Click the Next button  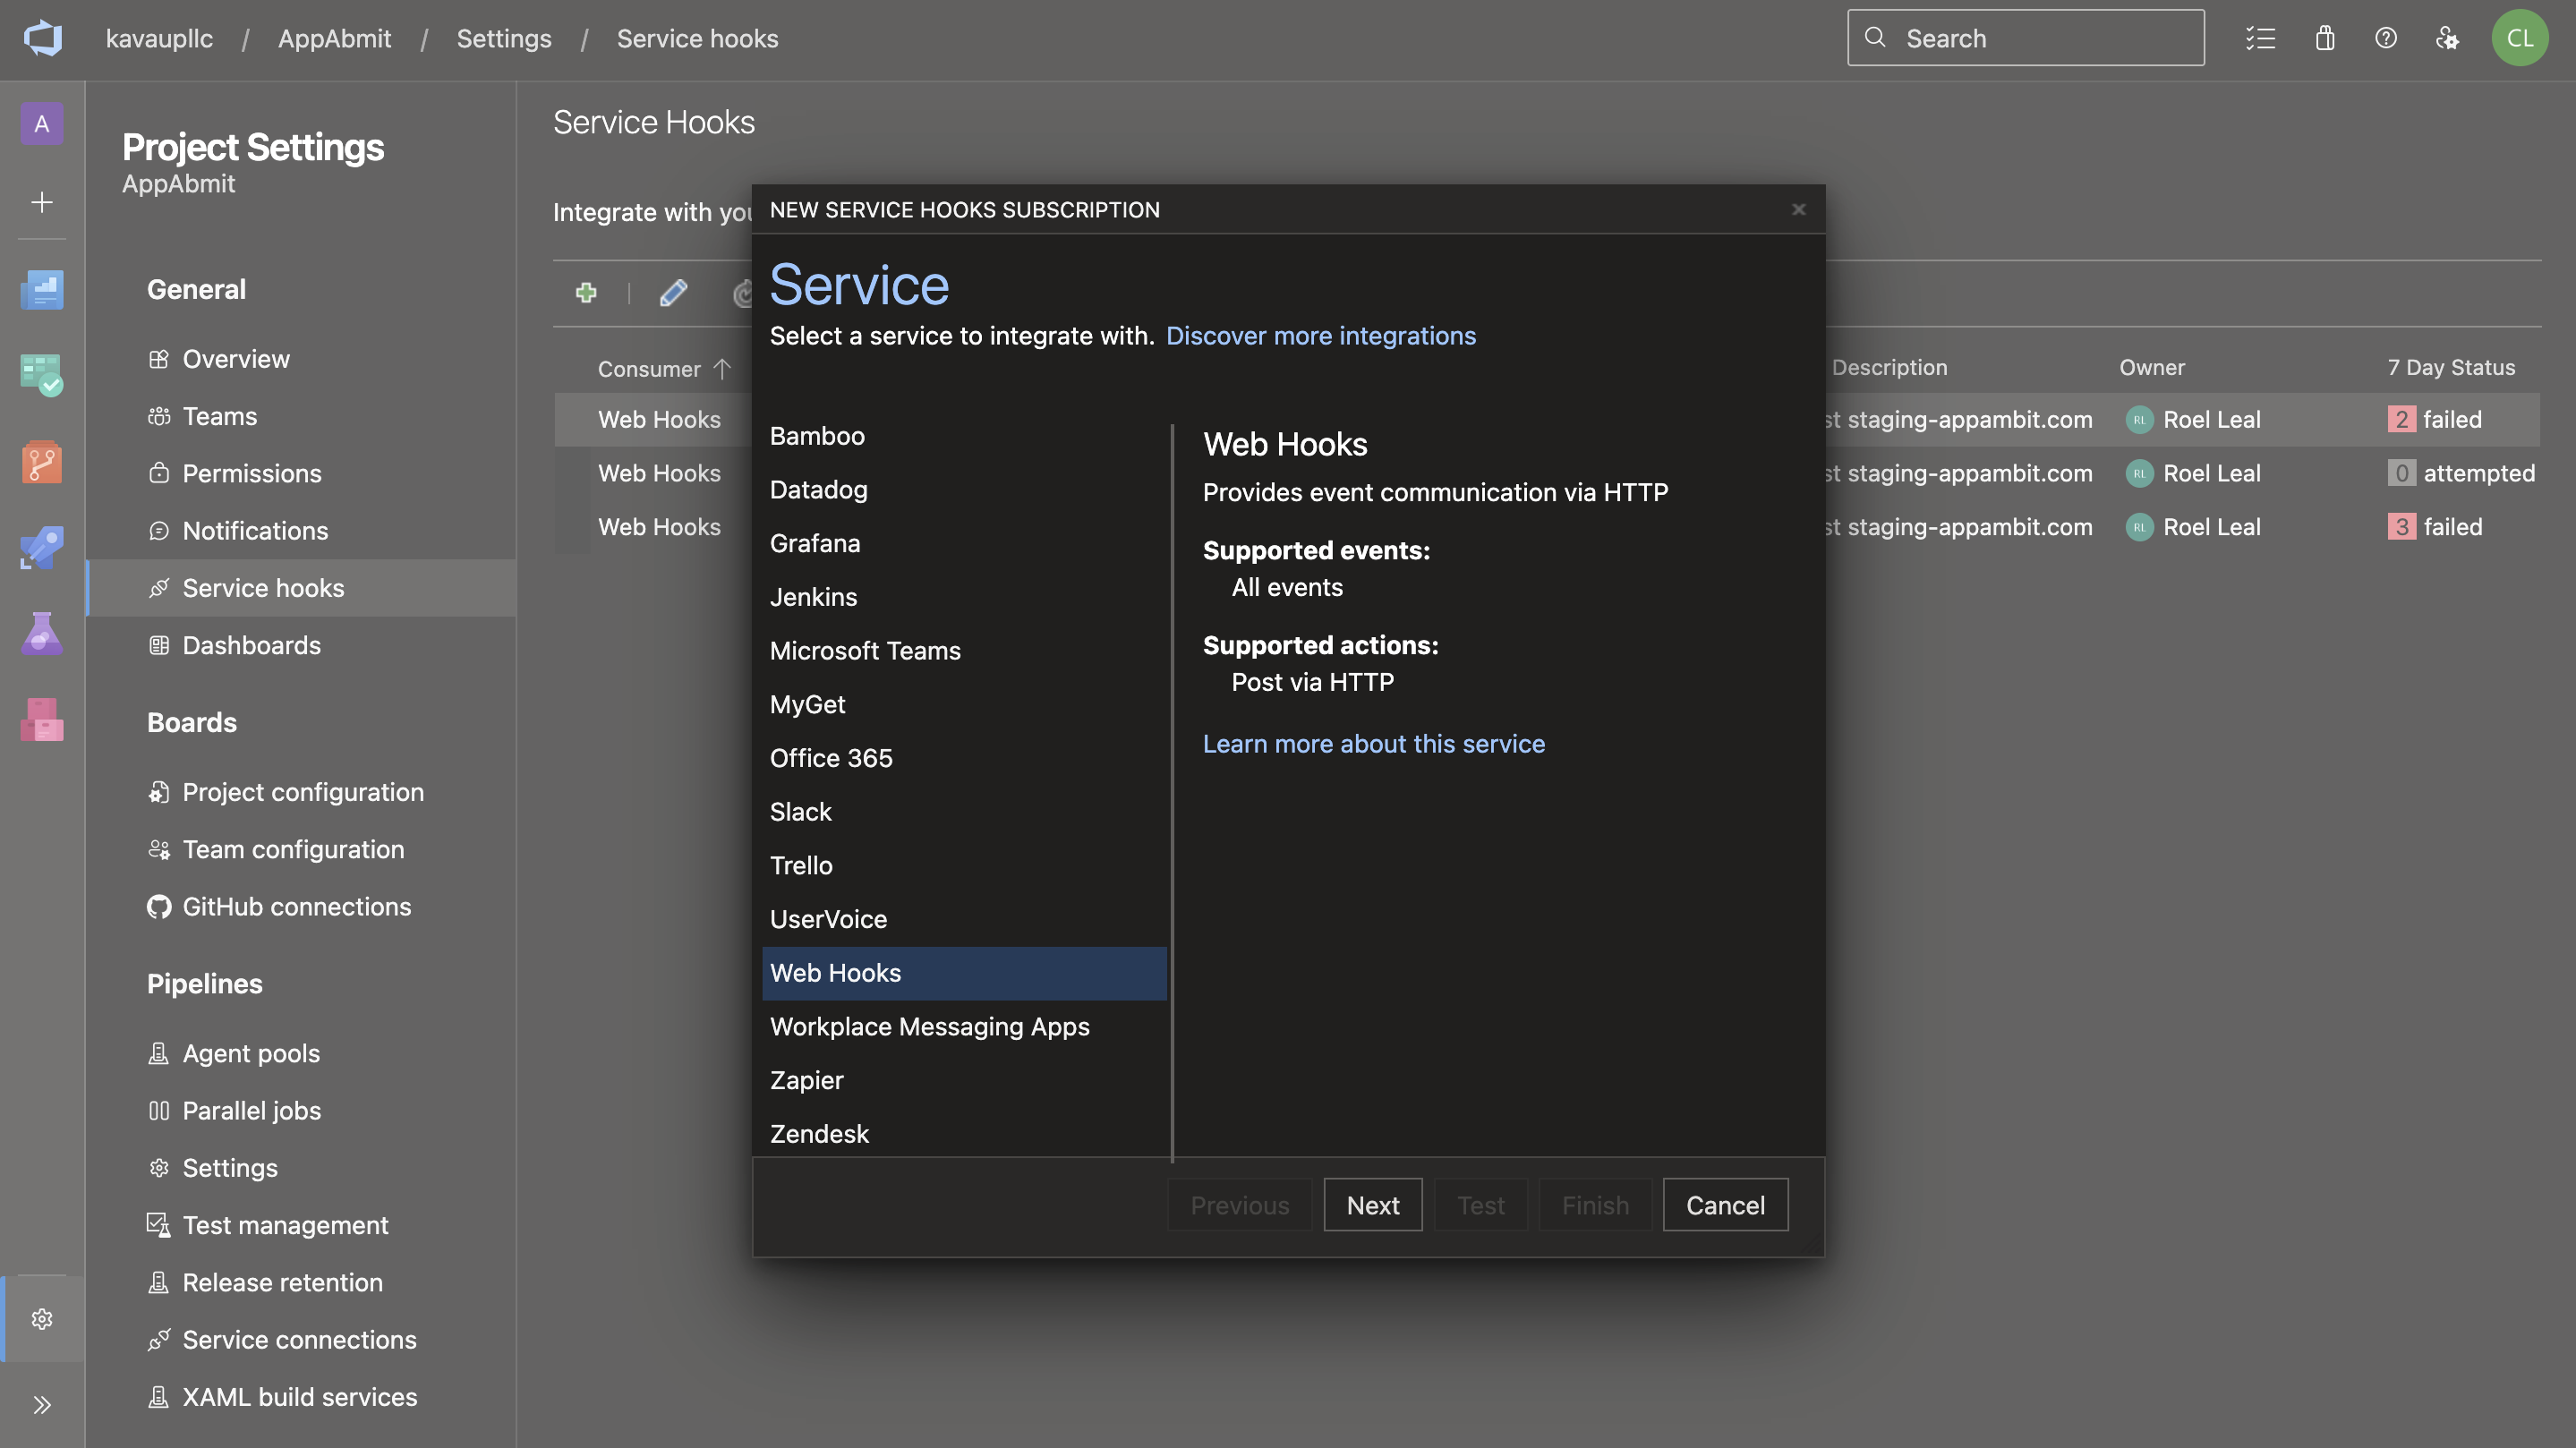pyautogui.click(x=1372, y=1205)
